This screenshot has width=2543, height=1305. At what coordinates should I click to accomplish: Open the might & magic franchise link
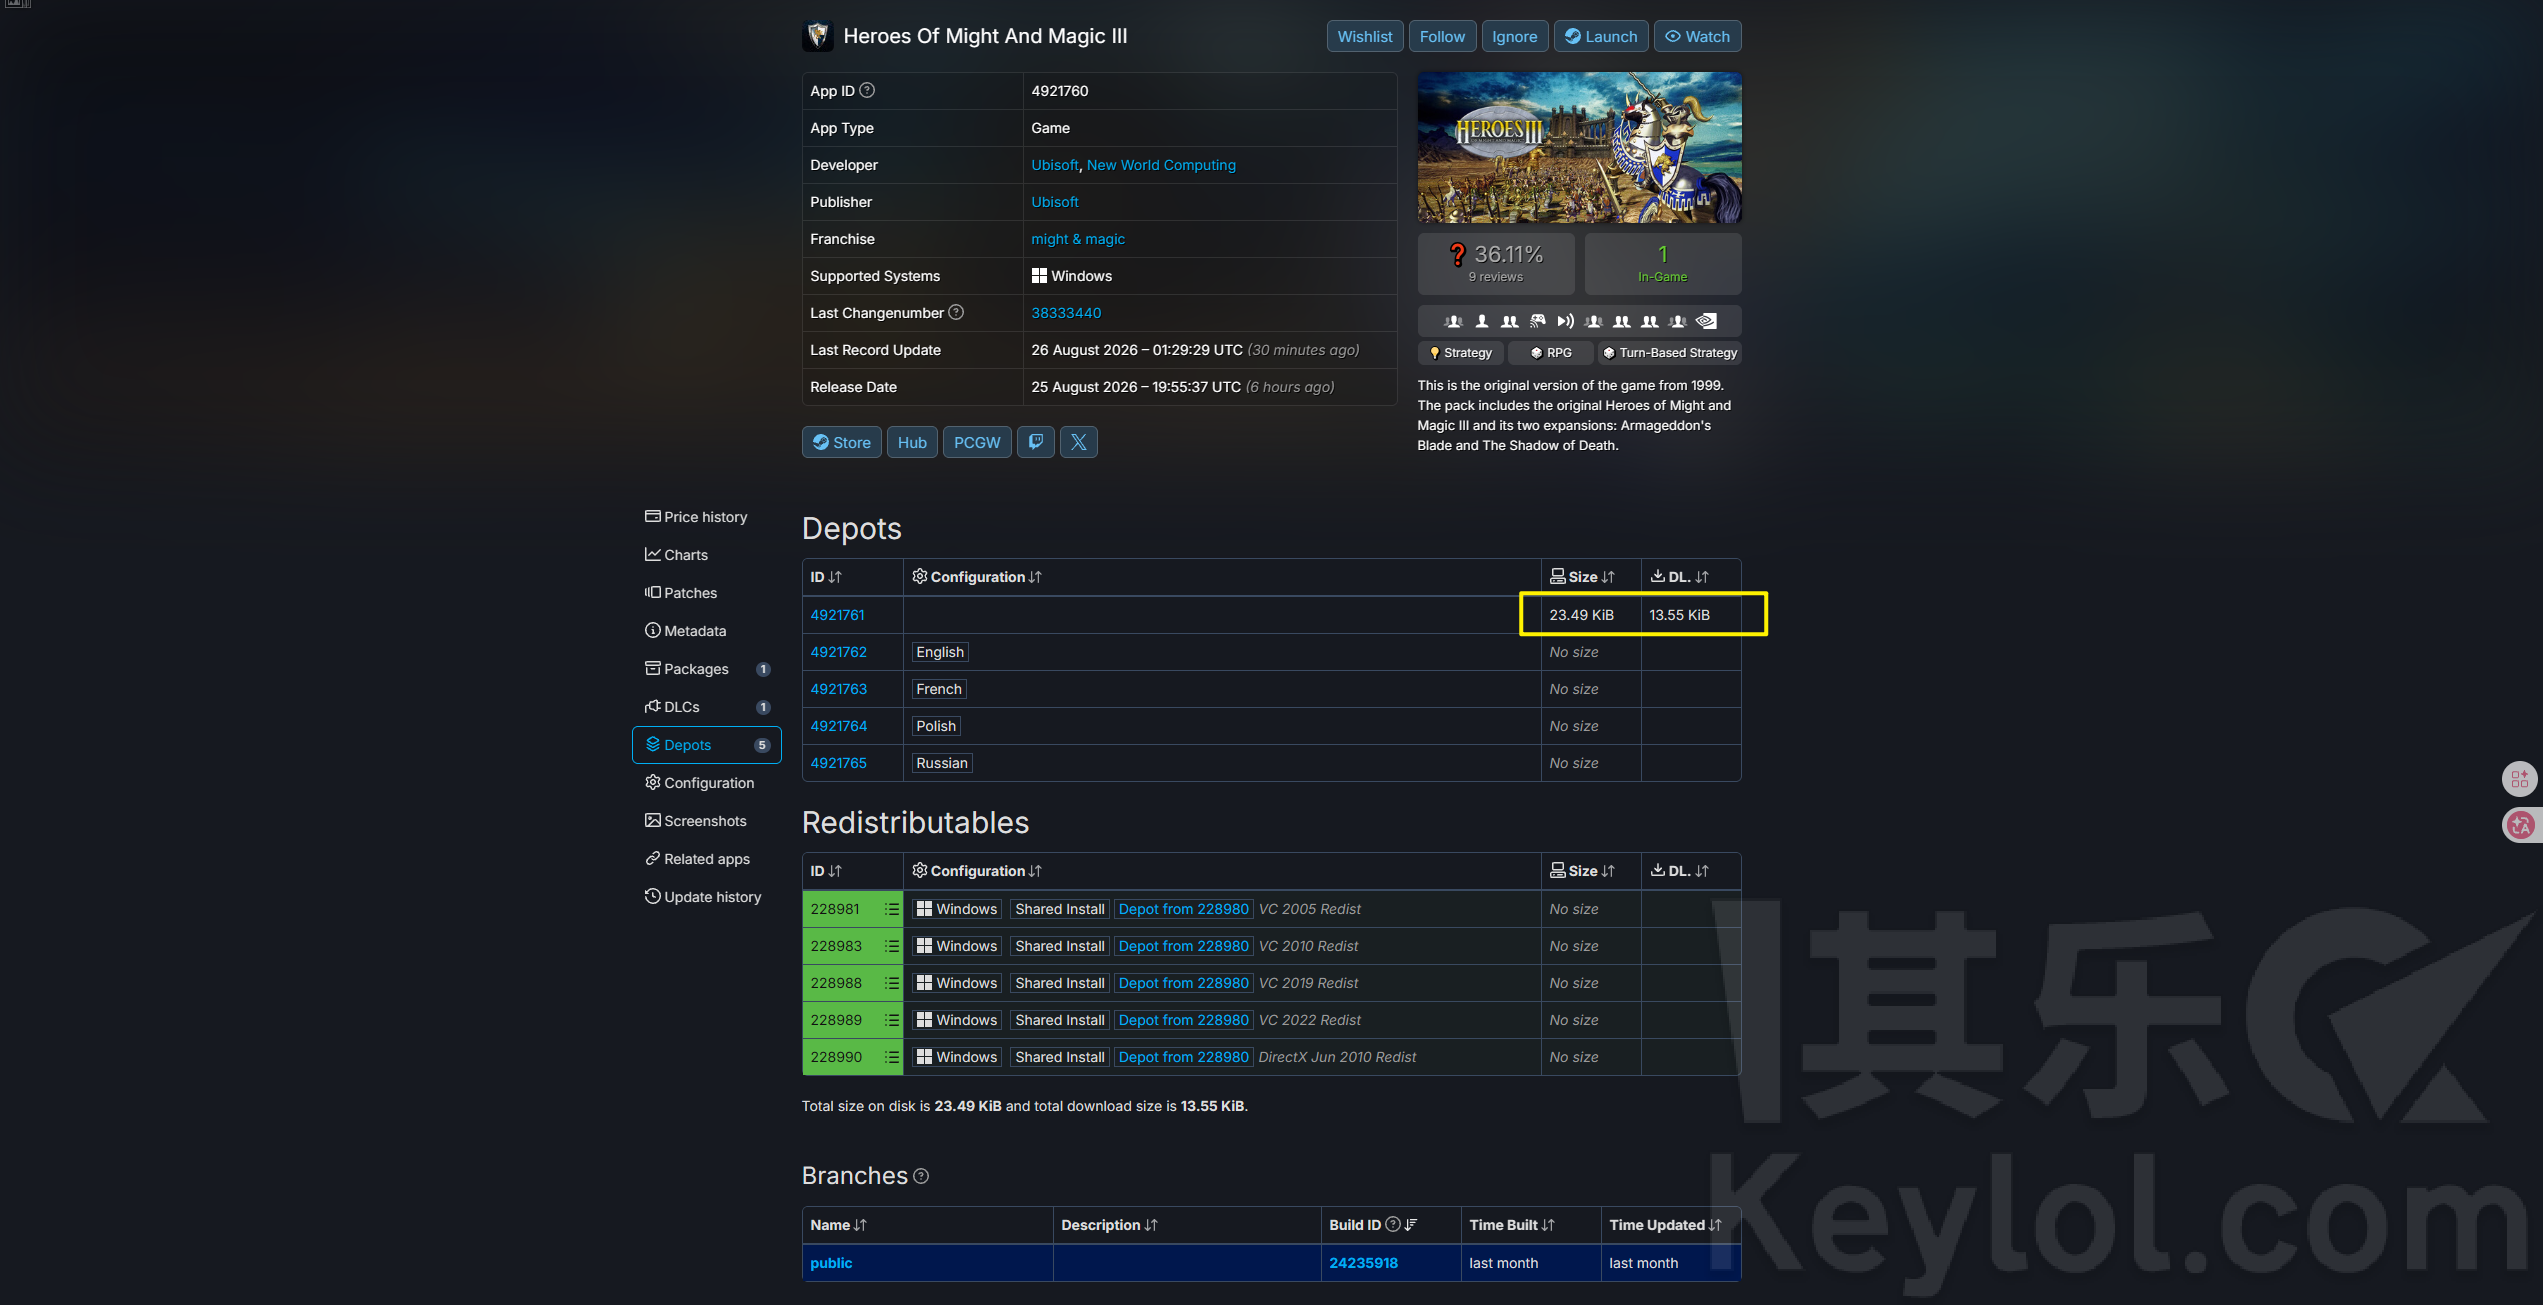(1078, 239)
